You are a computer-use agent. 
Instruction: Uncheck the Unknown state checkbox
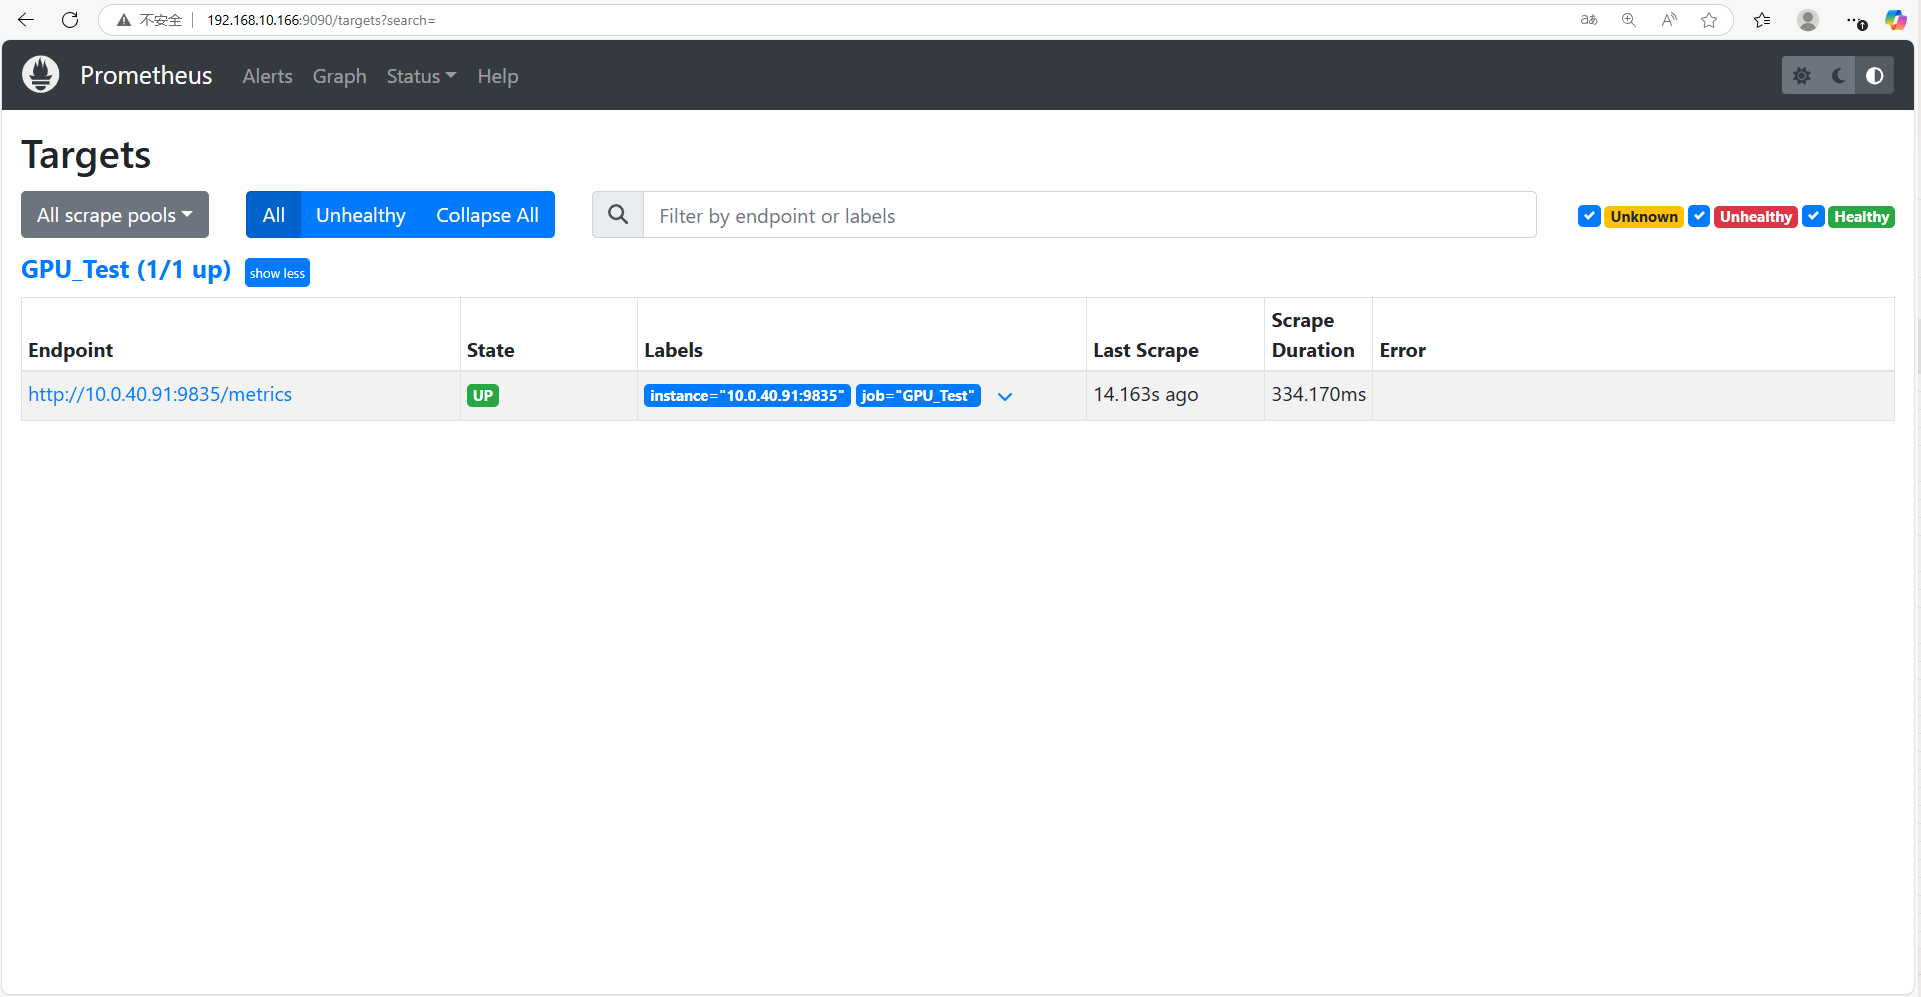1589,216
